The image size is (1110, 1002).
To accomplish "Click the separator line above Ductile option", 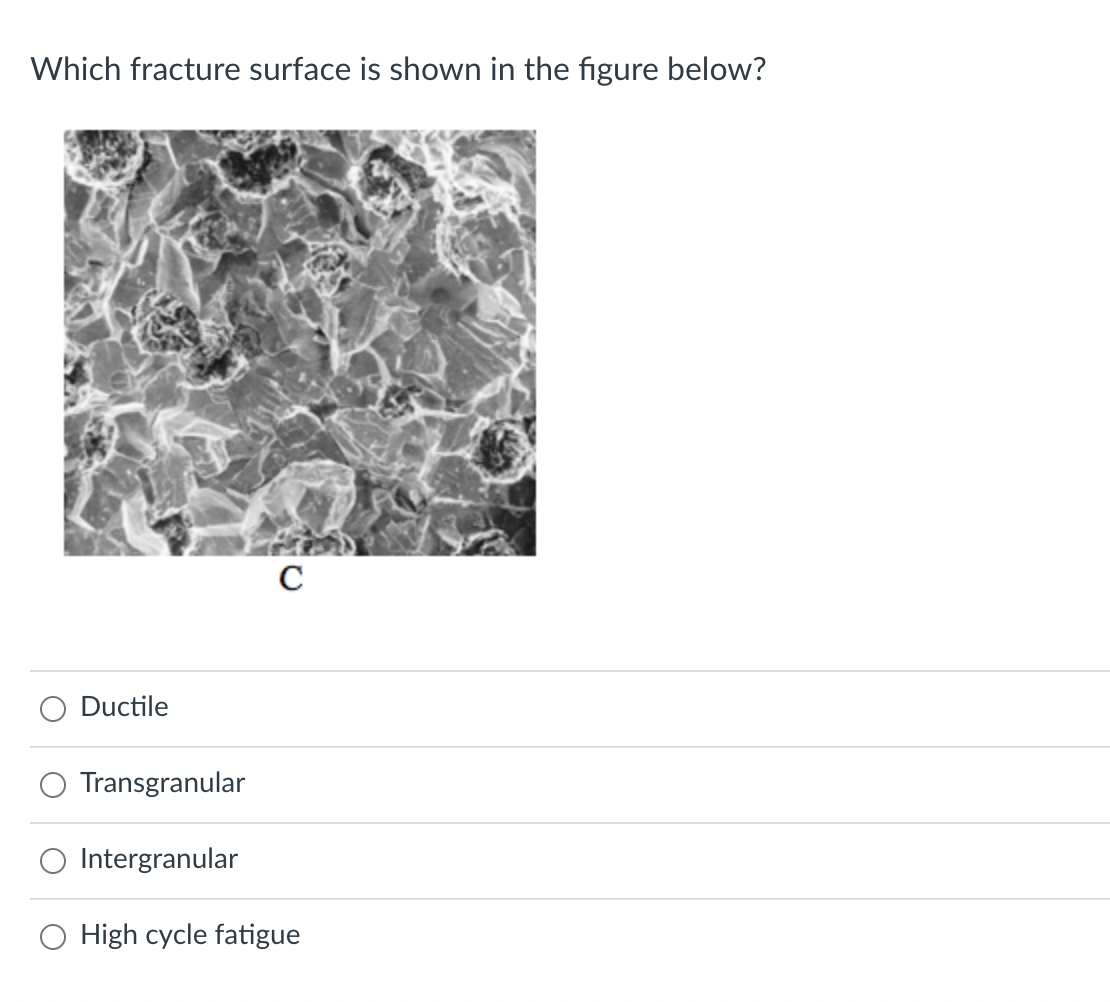I will [x=570, y=671].
